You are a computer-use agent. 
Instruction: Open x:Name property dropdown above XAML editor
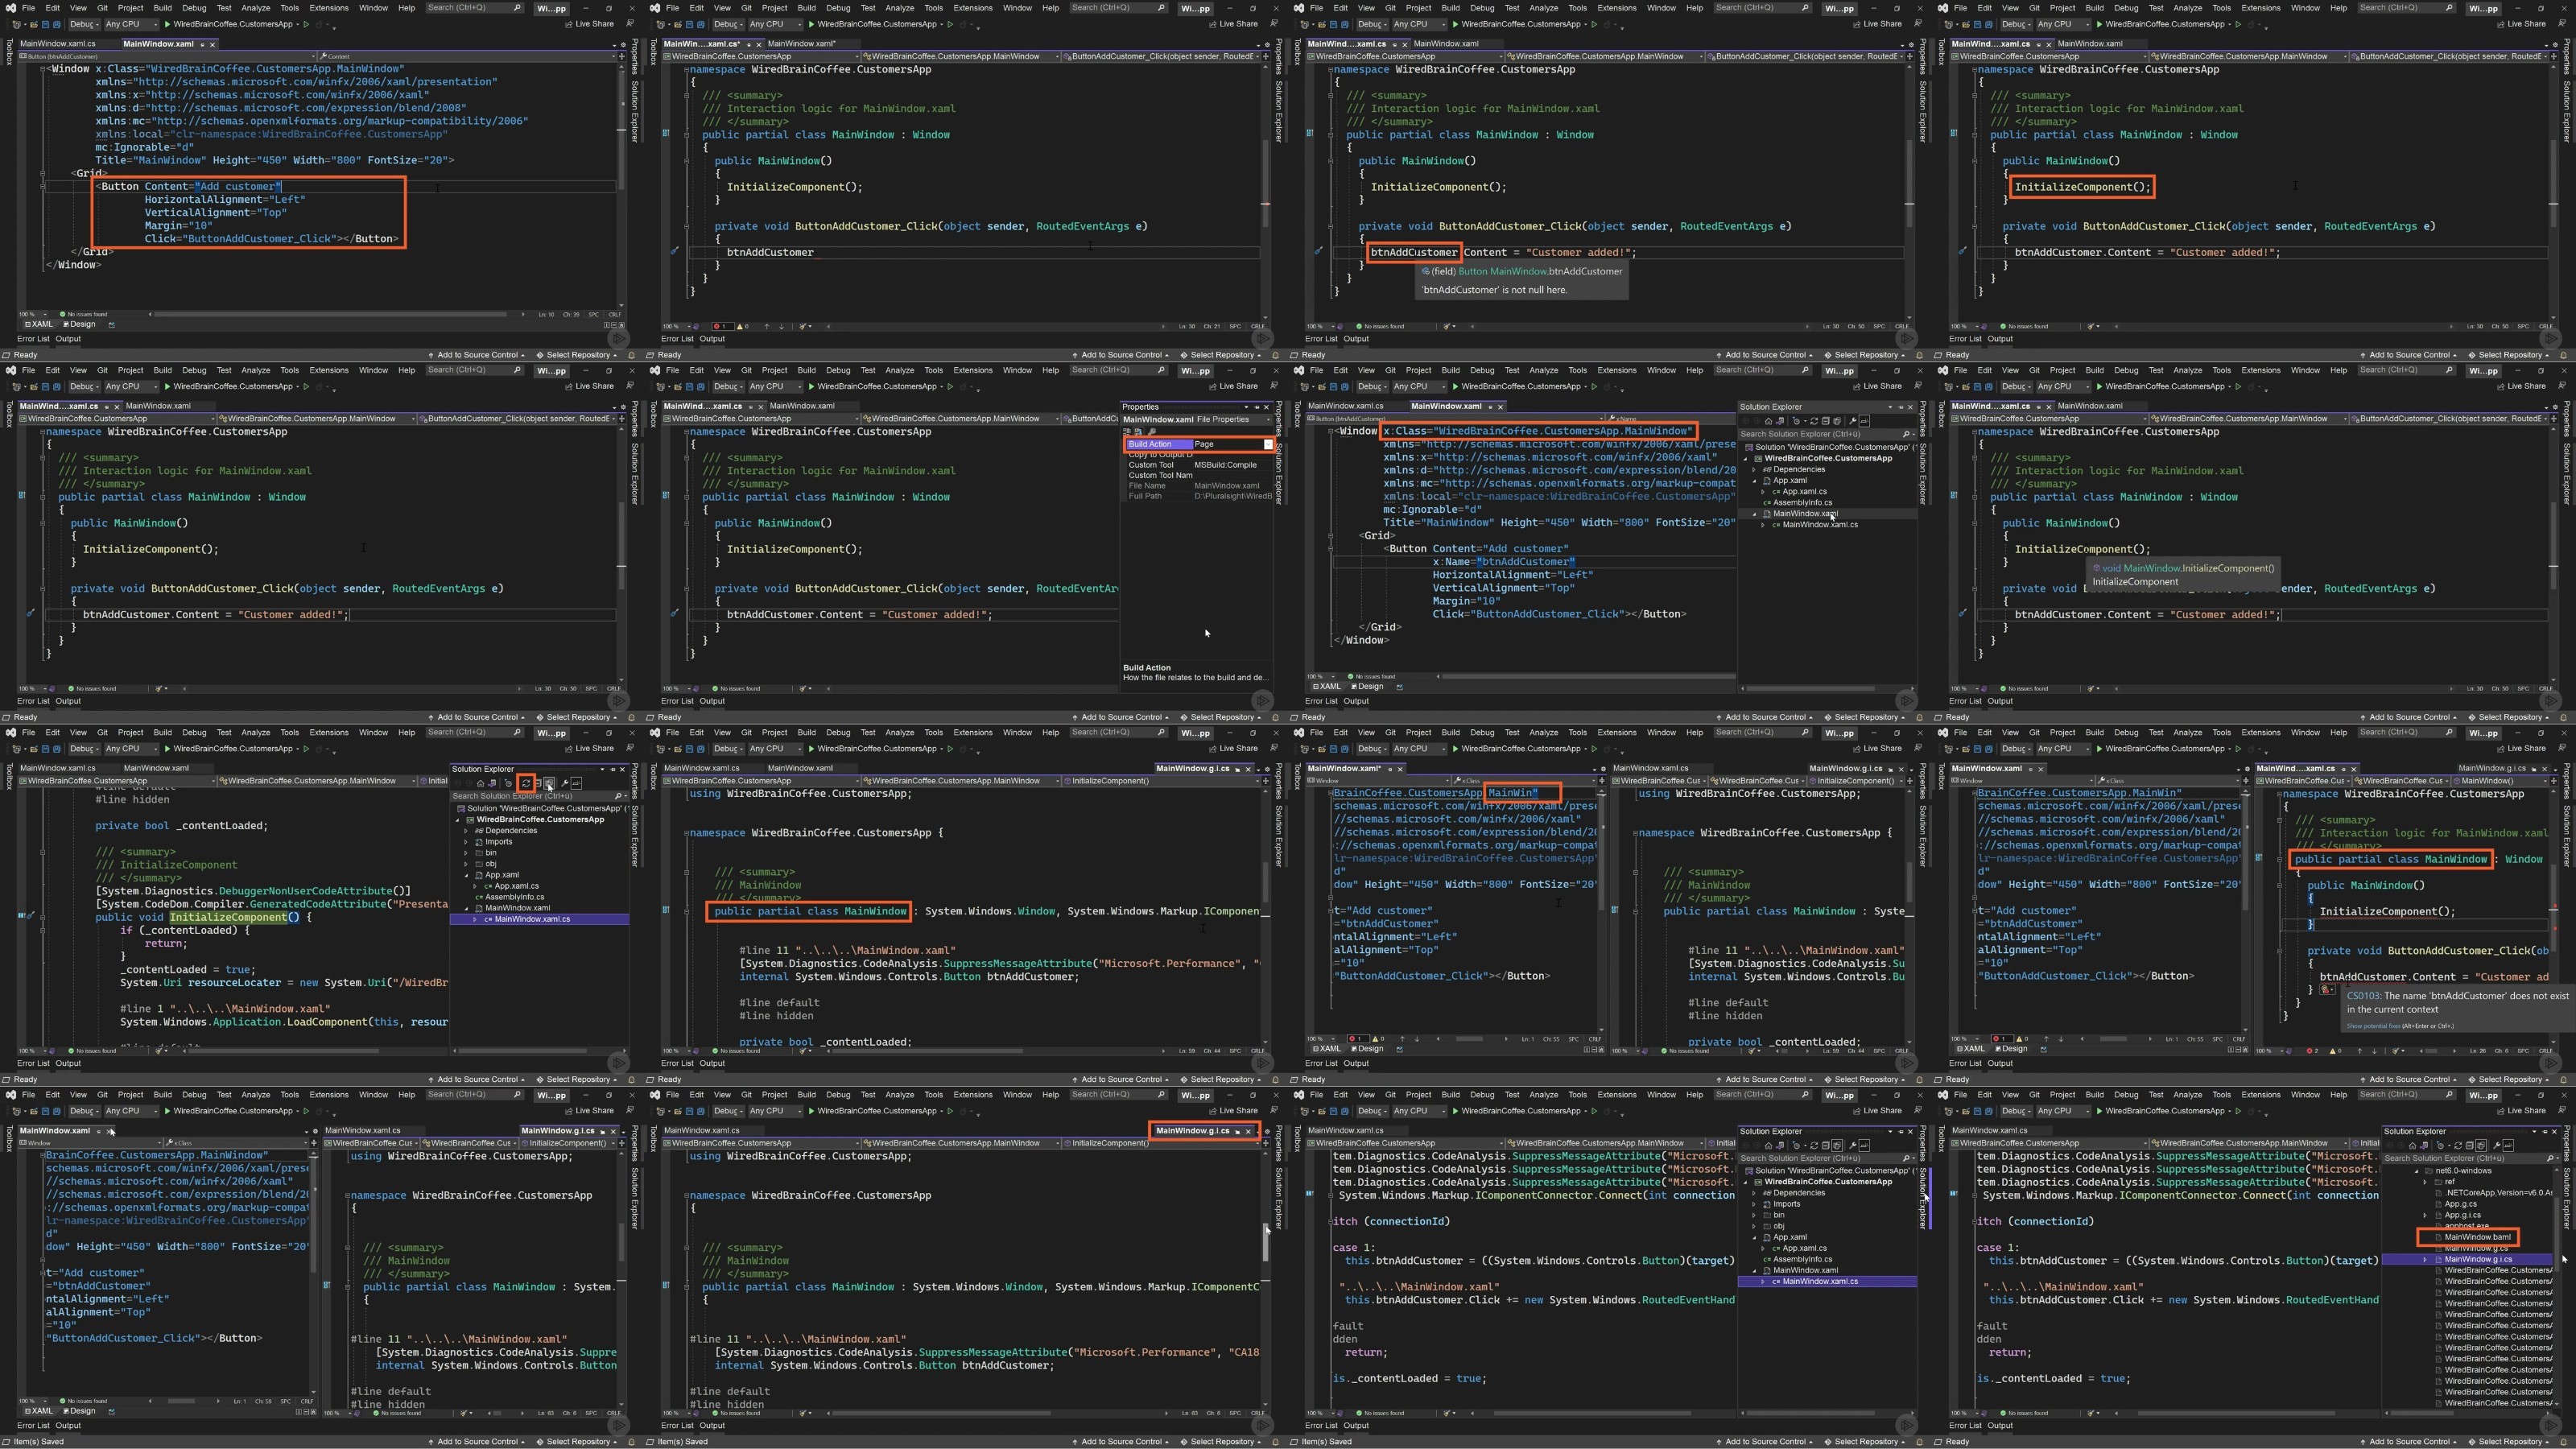tap(1671, 419)
